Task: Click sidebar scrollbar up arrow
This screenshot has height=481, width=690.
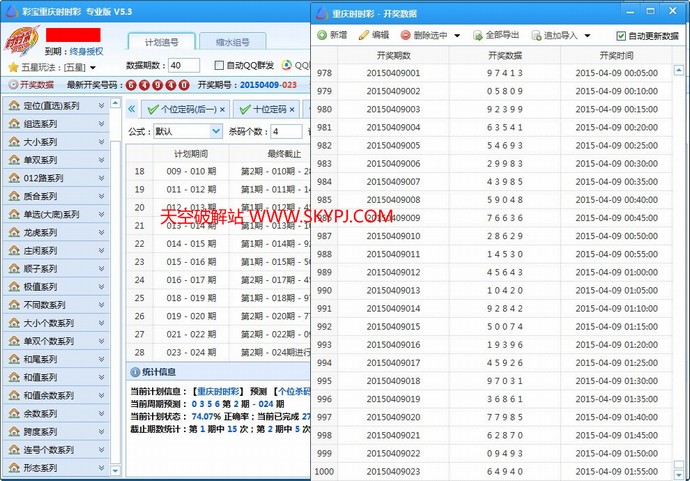Action: coord(115,103)
